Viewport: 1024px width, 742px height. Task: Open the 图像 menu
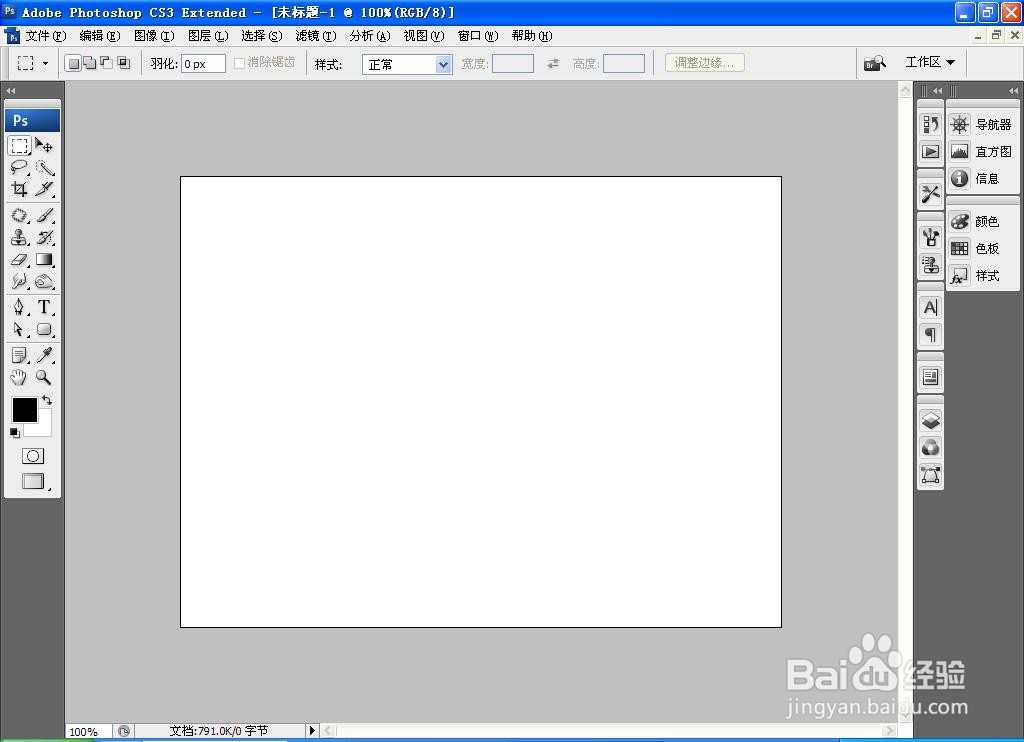click(154, 36)
